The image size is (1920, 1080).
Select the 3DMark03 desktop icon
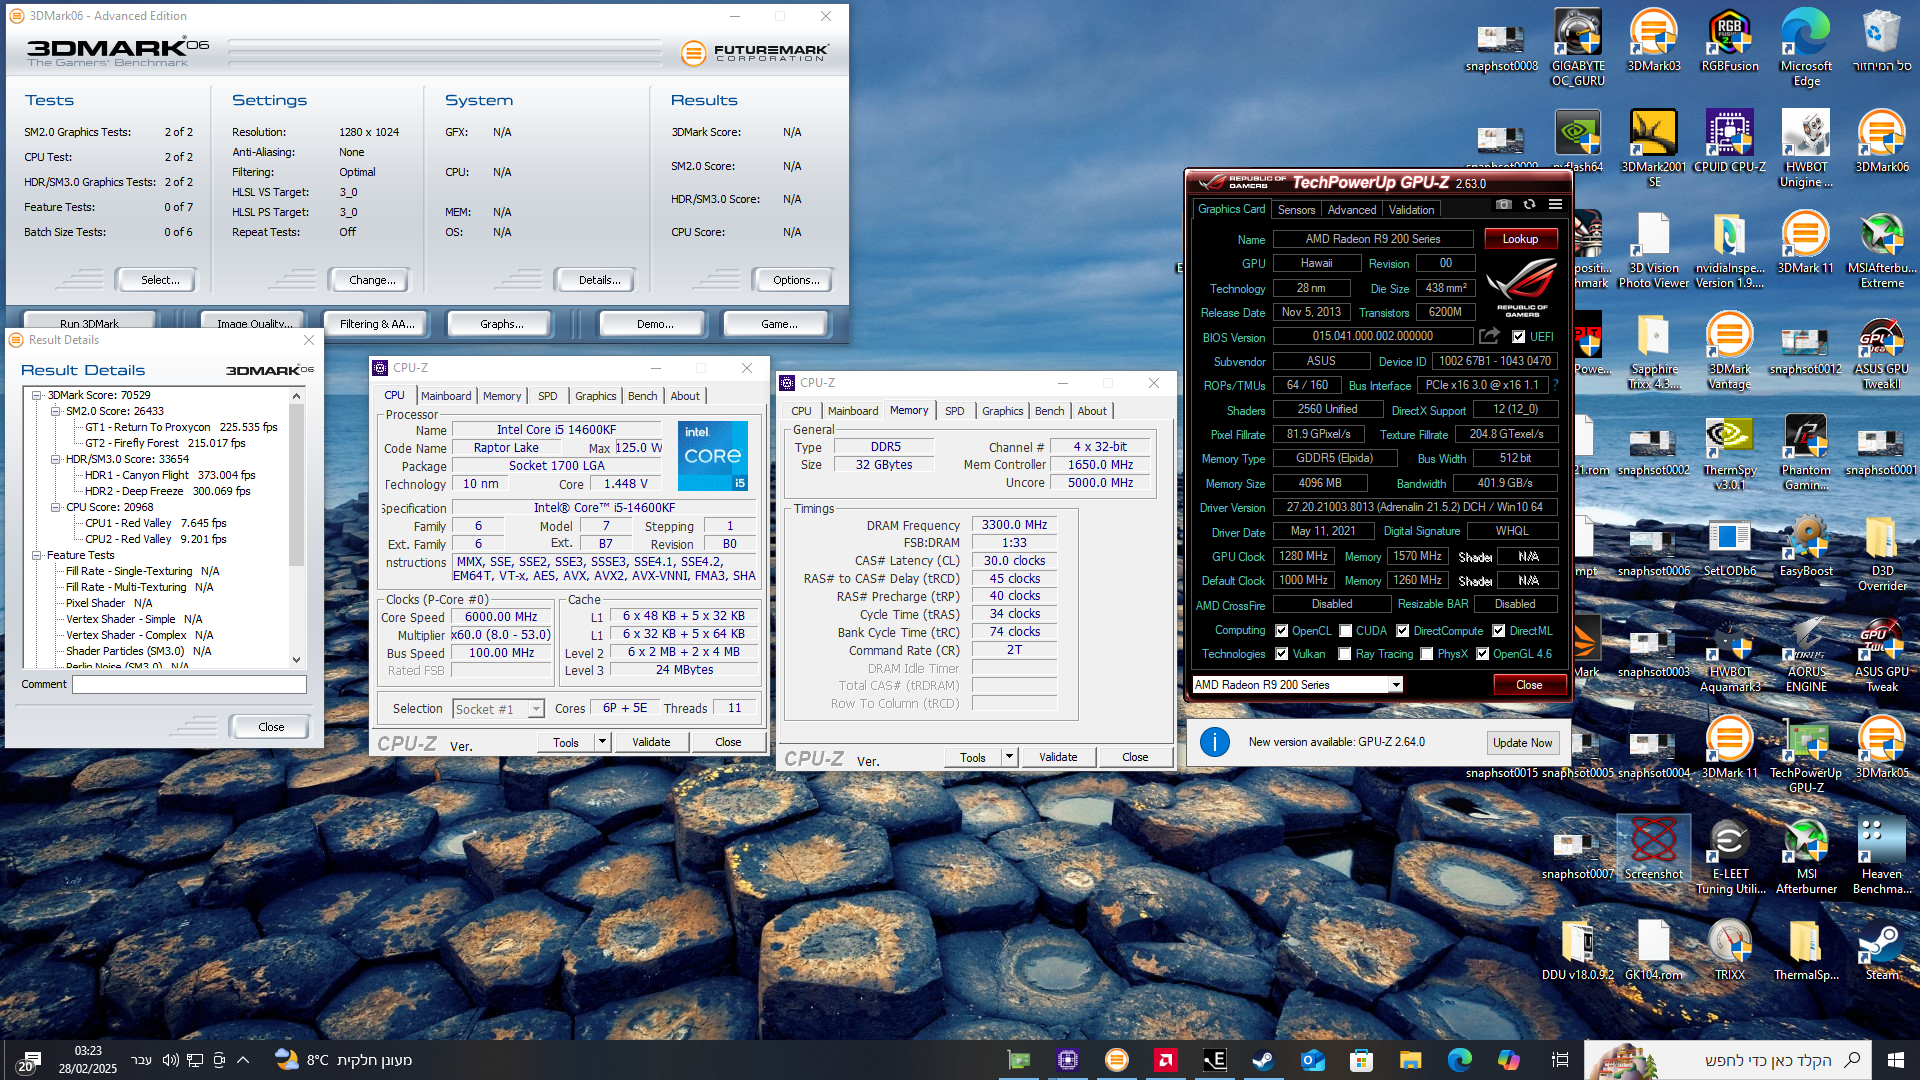click(x=1654, y=40)
